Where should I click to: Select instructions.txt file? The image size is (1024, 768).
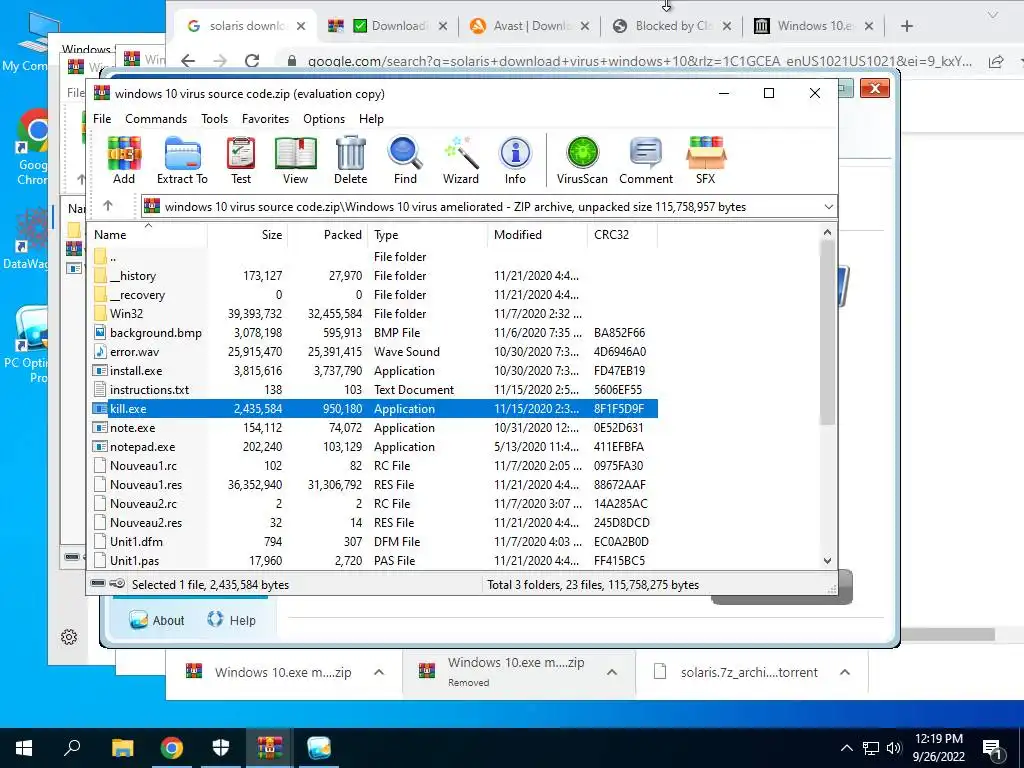coord(375,389)
